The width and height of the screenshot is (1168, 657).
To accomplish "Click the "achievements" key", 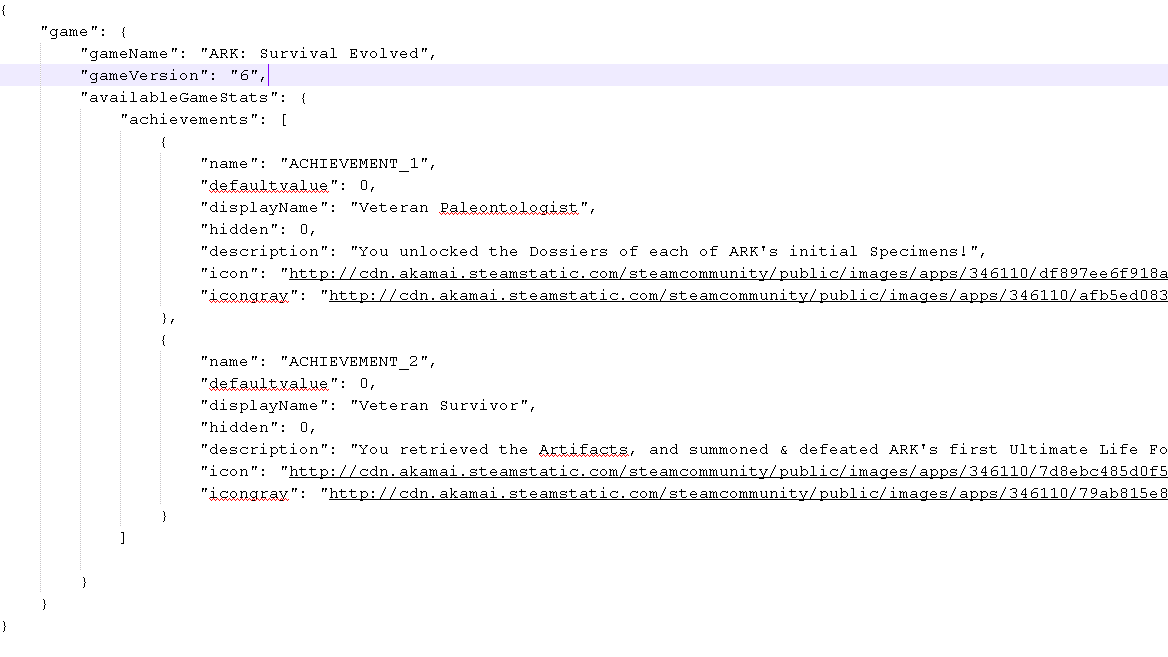I will pos(188,119).
